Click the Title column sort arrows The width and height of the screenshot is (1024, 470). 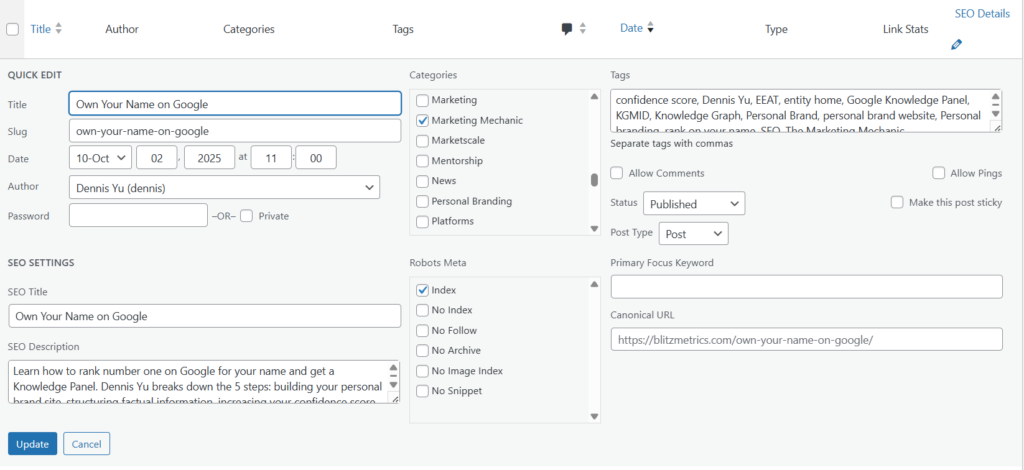(58, 29)
